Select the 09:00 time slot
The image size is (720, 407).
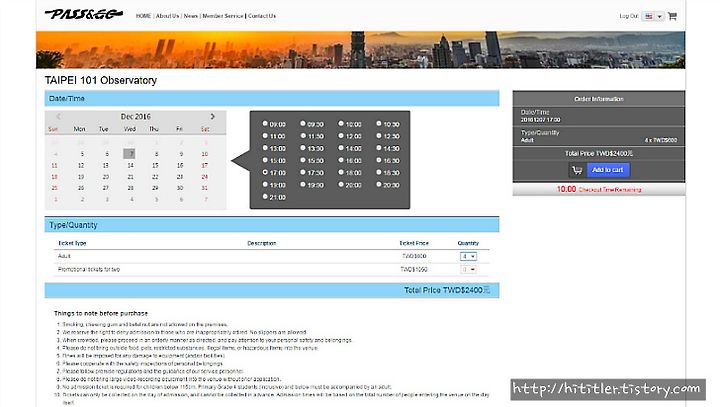265,124
